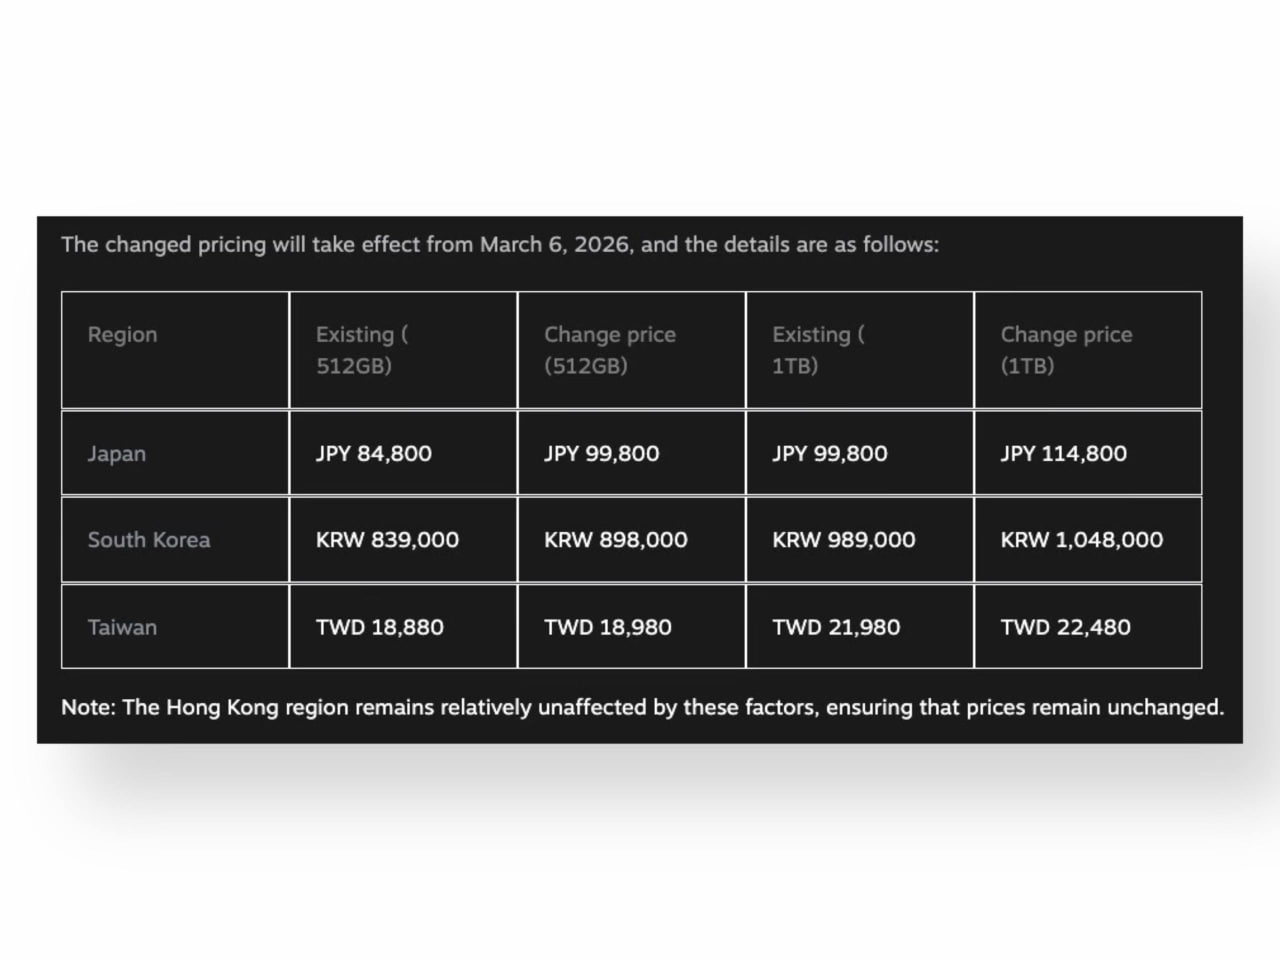
Task: Click the JPY 84,800 price cell
Action: pyautogui.click(x=374, y=453)
